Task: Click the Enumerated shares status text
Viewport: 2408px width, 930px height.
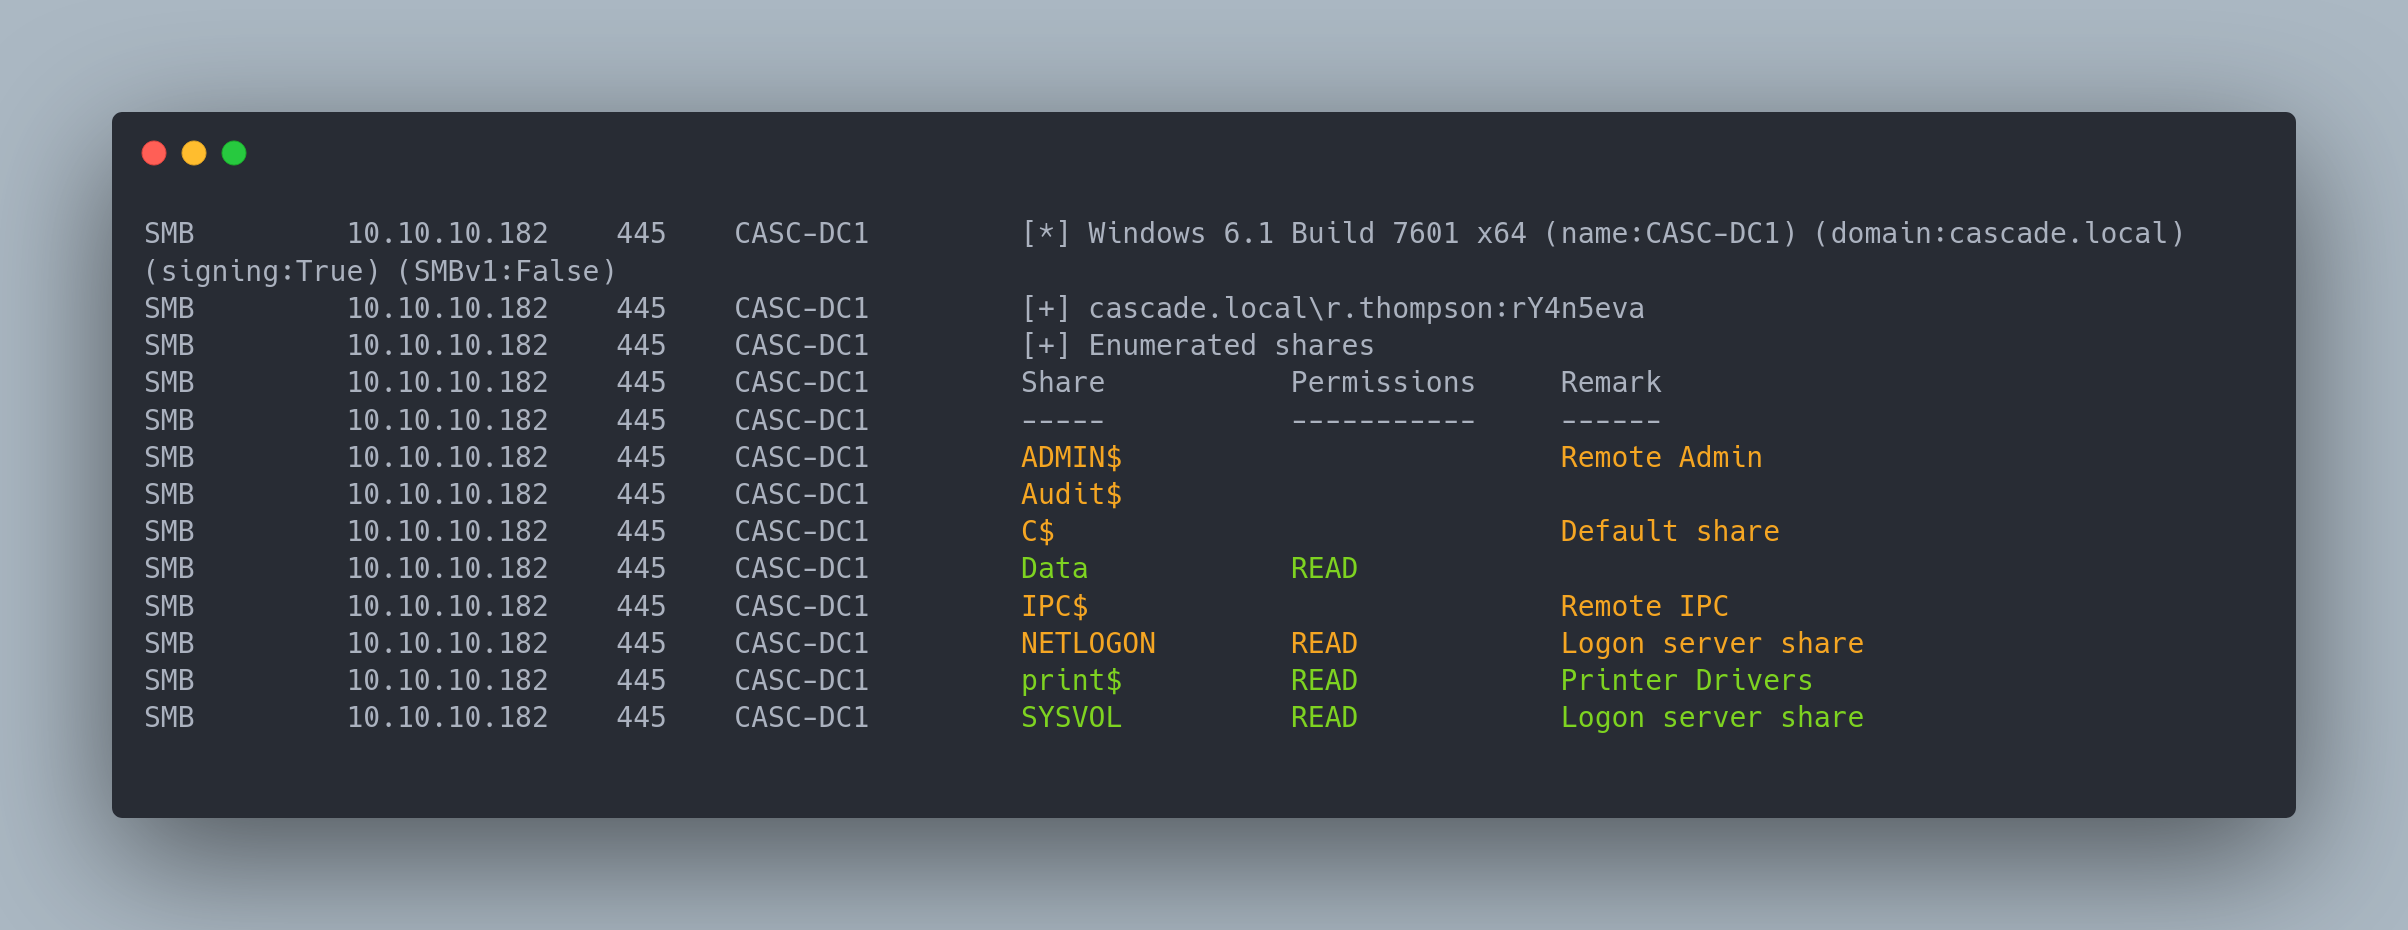Action: tap(1231, 345)
